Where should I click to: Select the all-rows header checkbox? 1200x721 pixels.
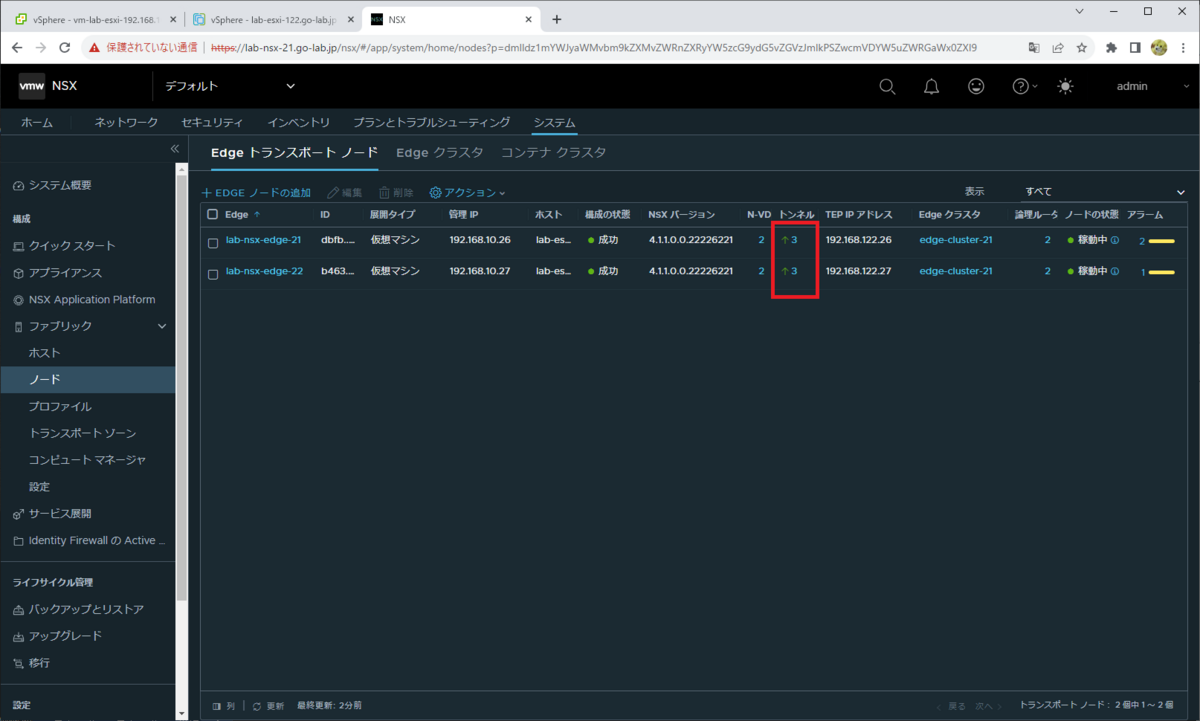[x=212, y=214]
